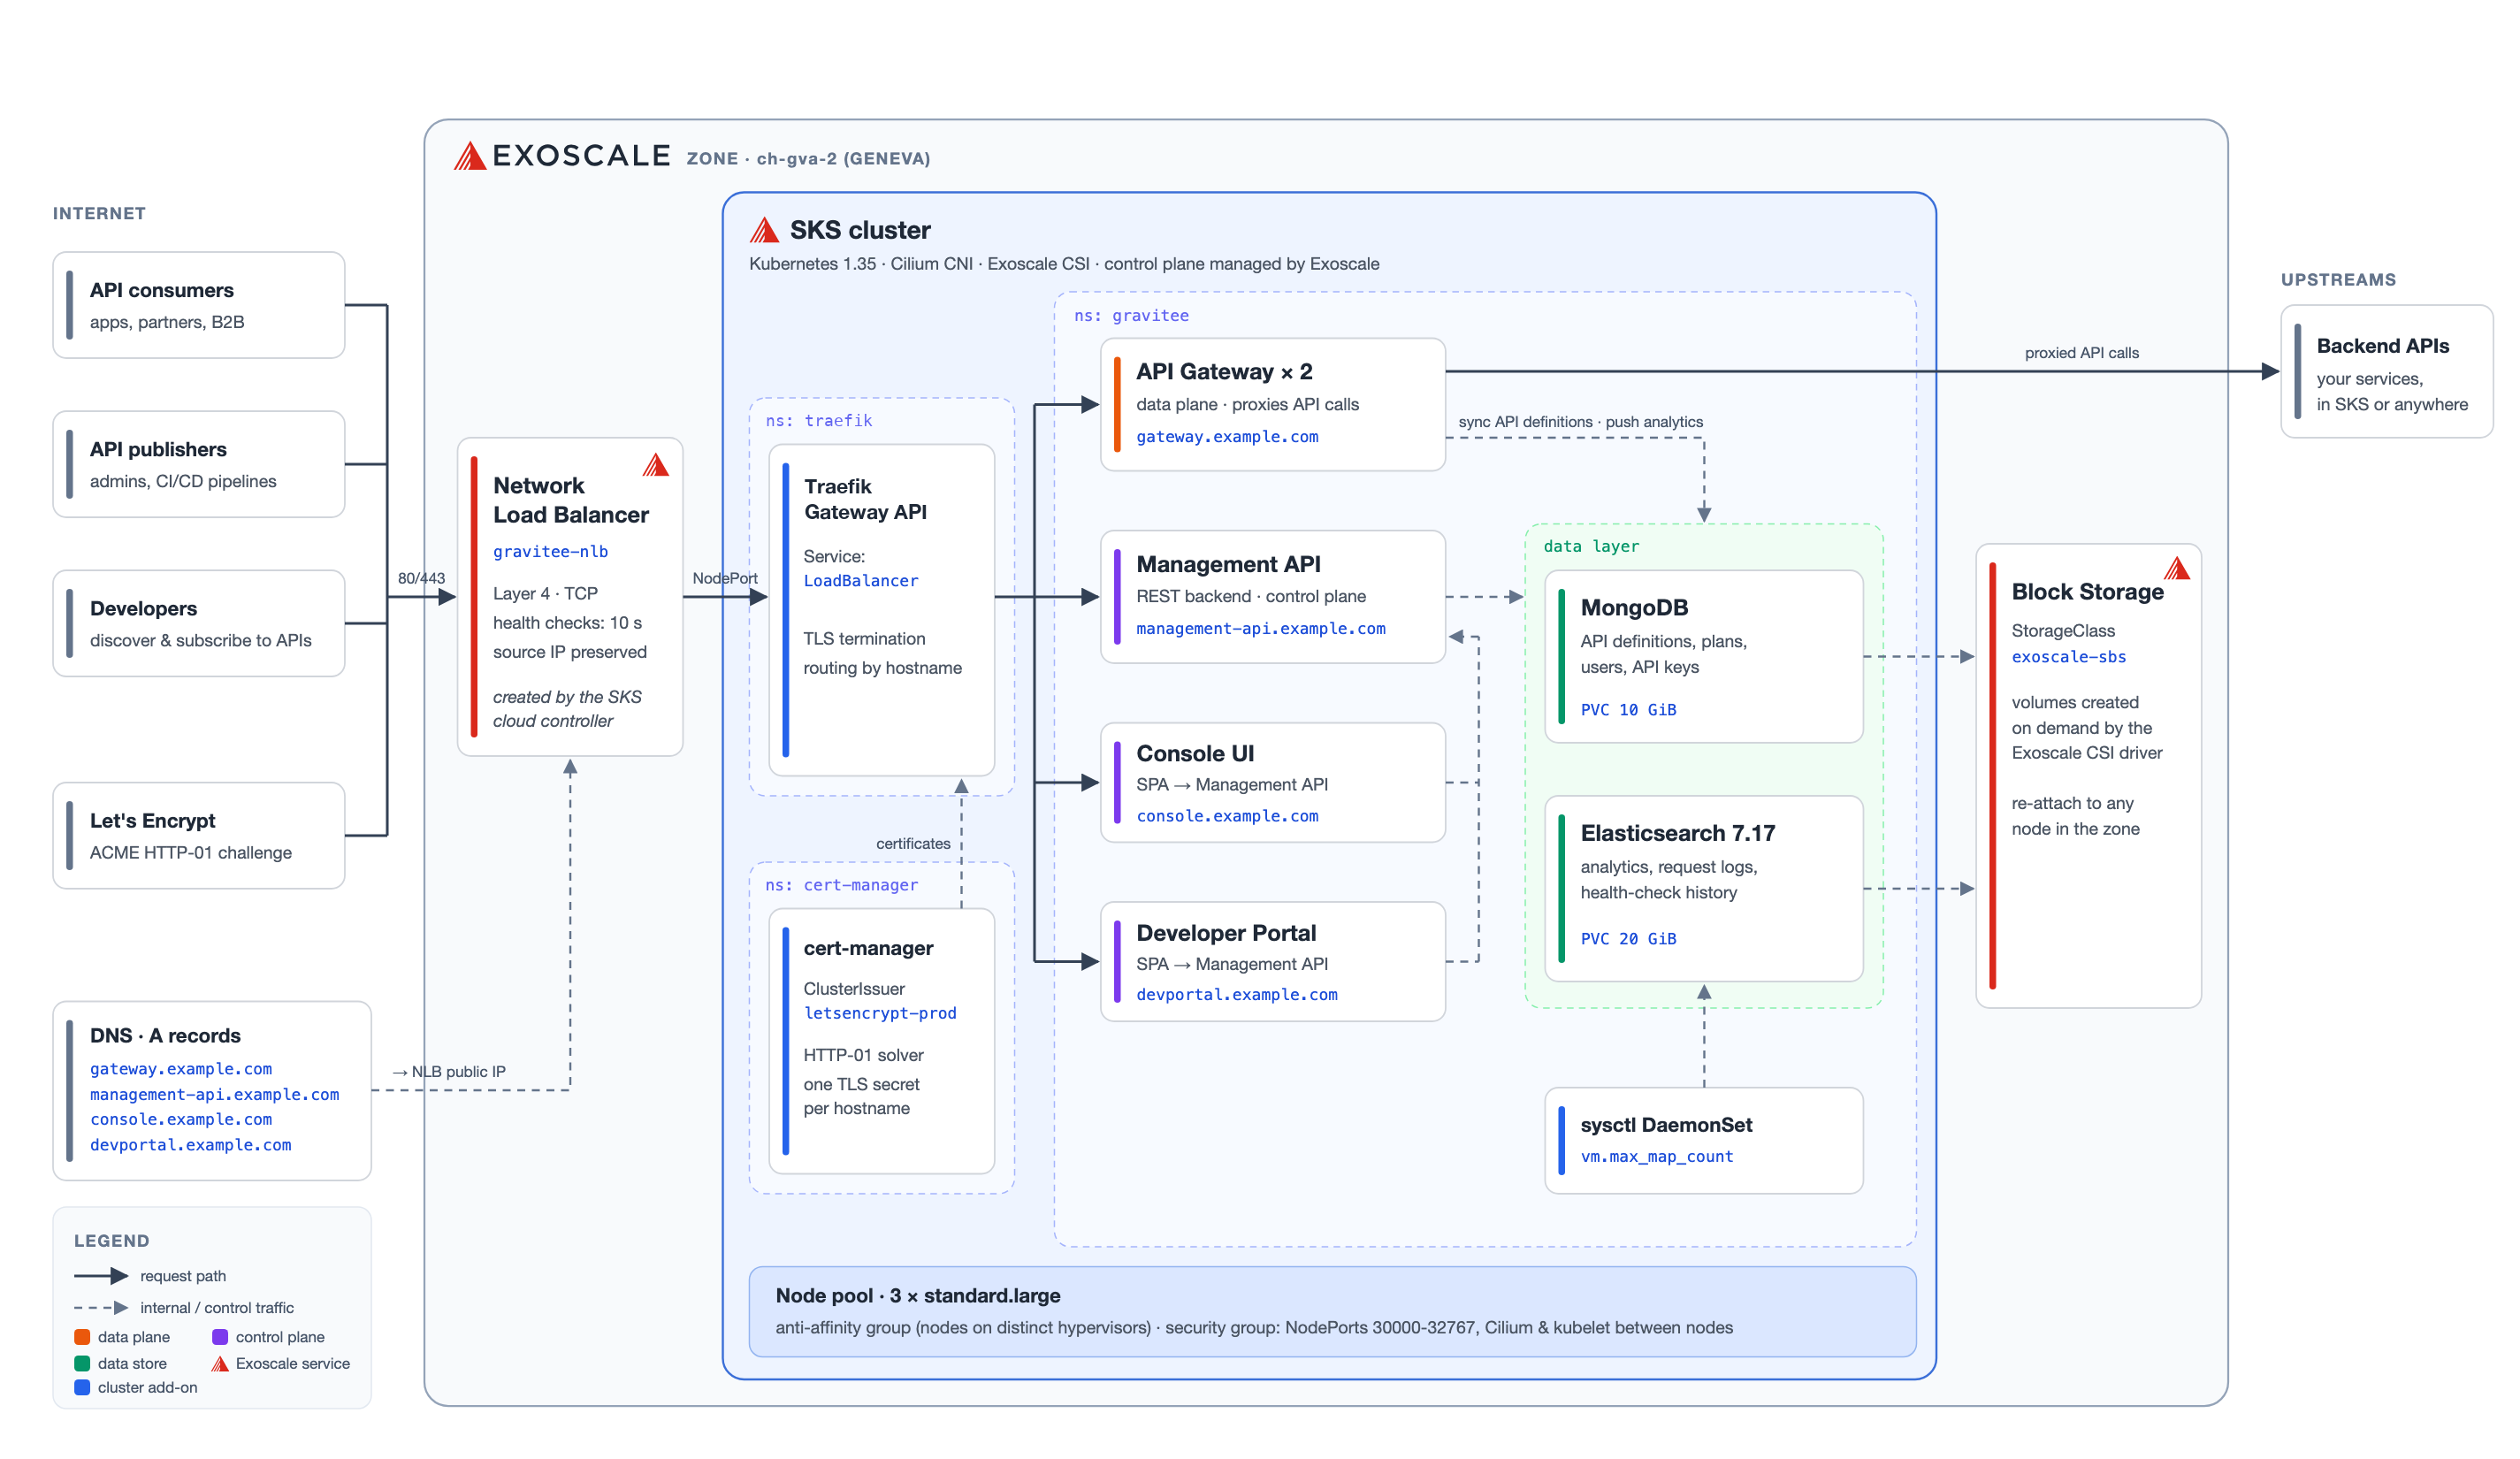Click the "letsencrypt-prod" ClusterIssuer name

click(880, 1013)
